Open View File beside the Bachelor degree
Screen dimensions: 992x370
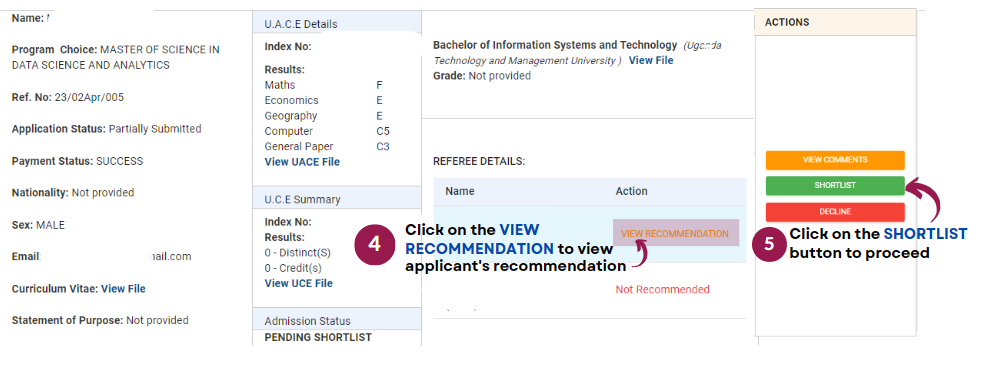651,61
